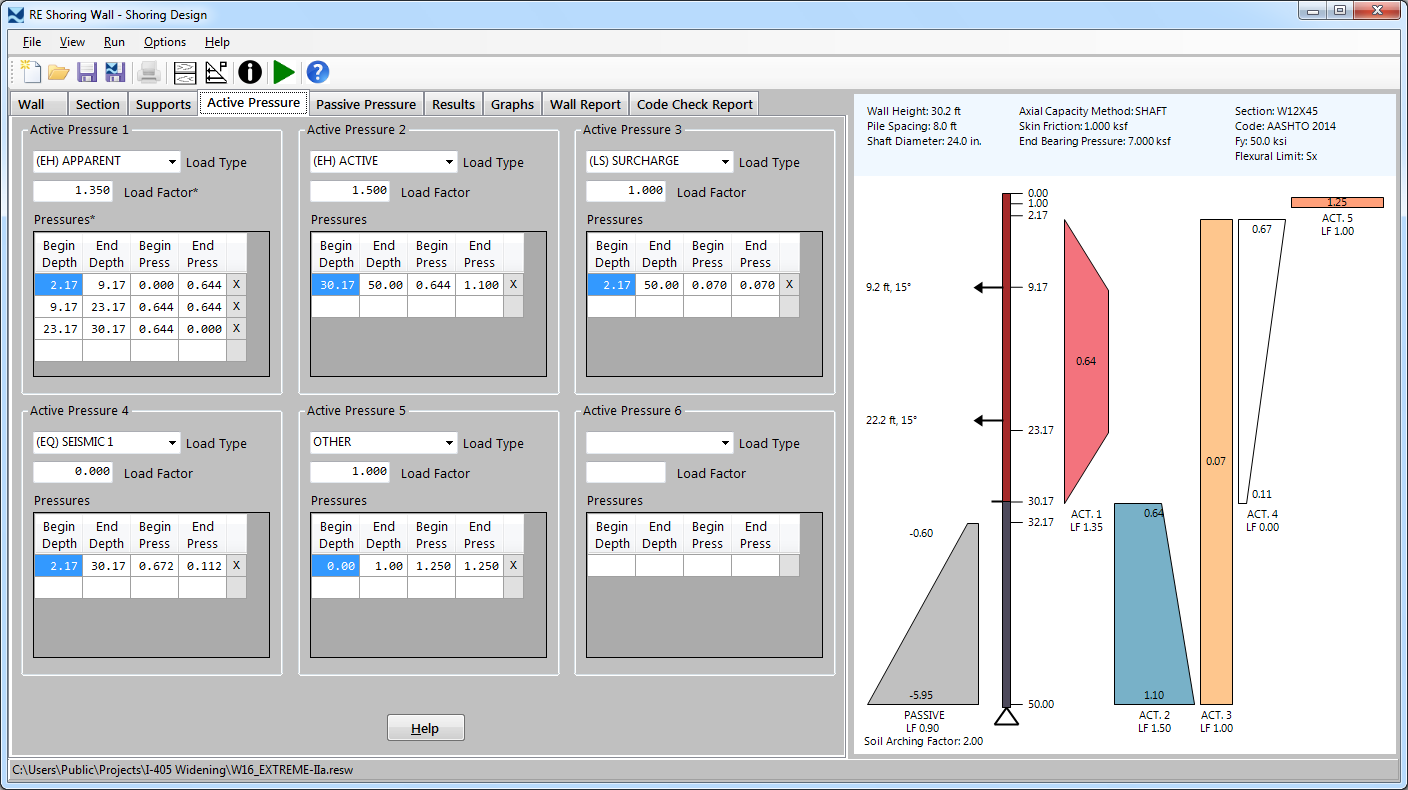
Task: Run the analysis with the green play icon
Action: (x=284, y=72)
